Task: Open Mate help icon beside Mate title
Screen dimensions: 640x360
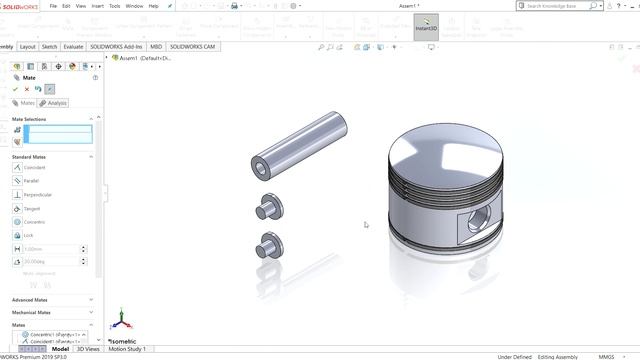Action: coord(95,78)
